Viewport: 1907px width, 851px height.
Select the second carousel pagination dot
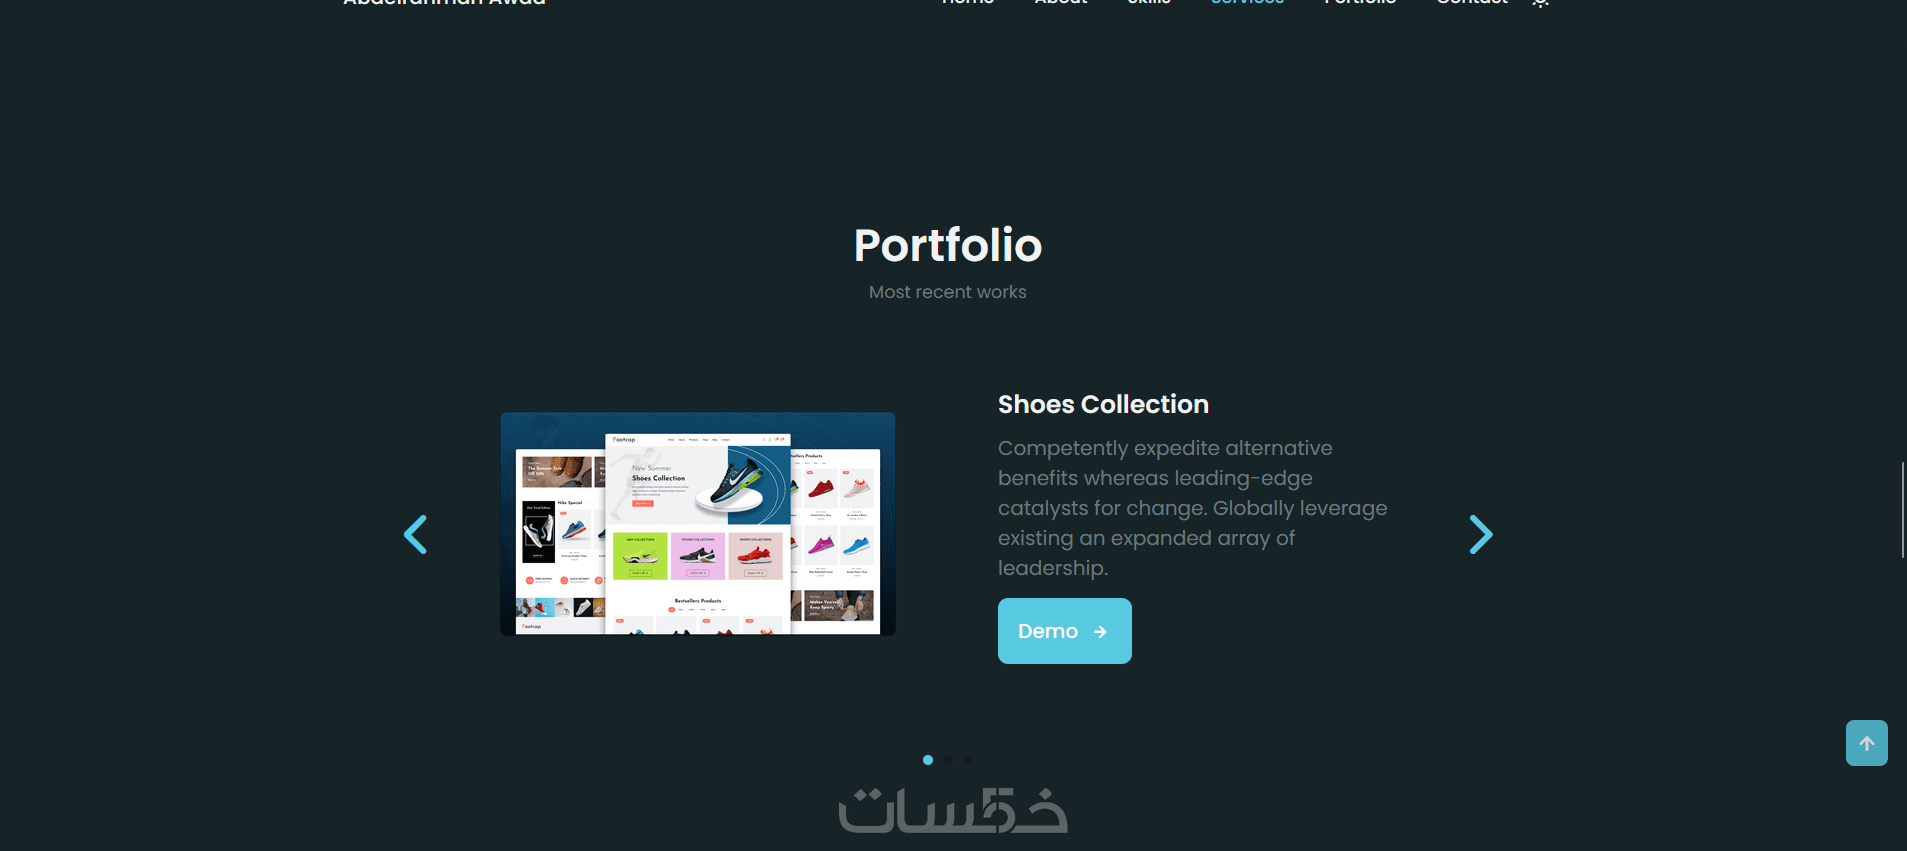click(948, 760)
